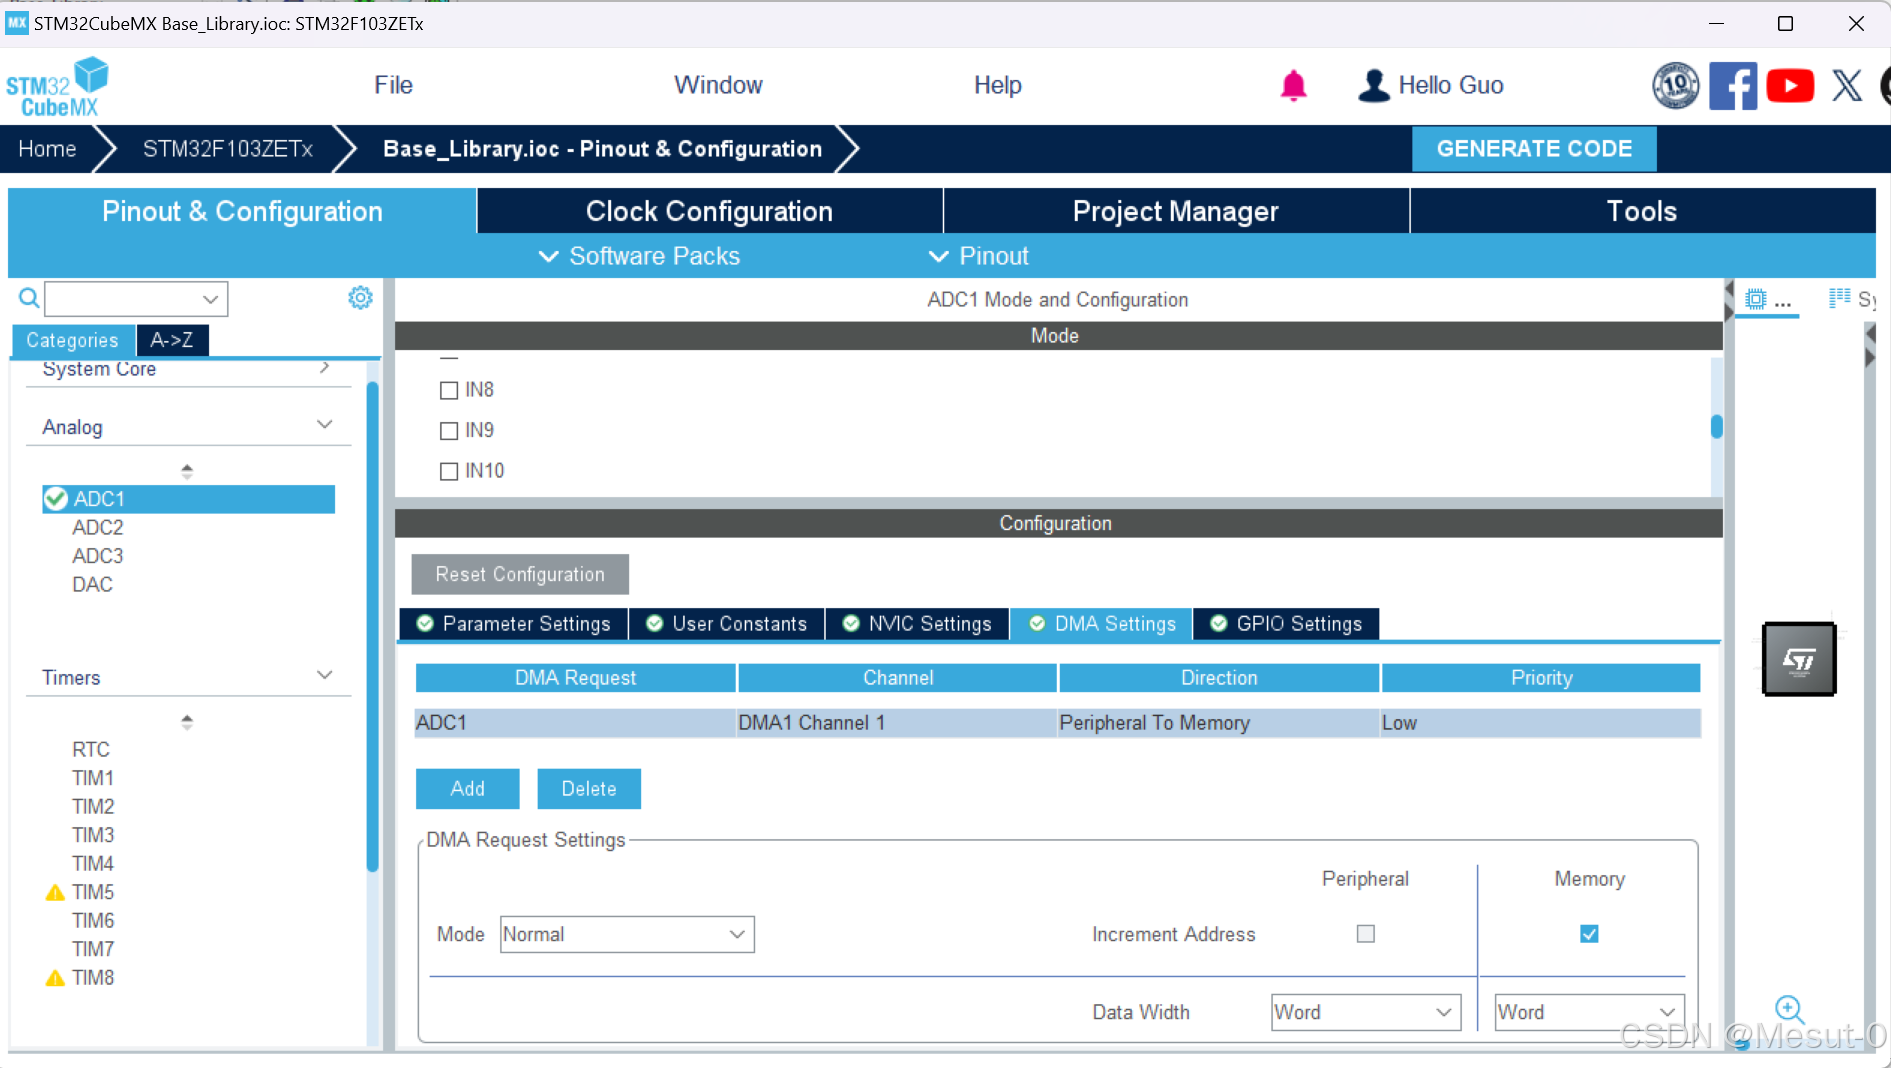The height and width of the screenshot is (1068, 1891).
Task: Uncheck Memory increment address checkbox
Action: 1589,934
